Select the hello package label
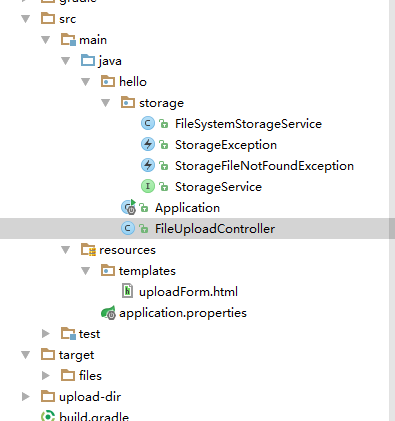 point(133,82)
